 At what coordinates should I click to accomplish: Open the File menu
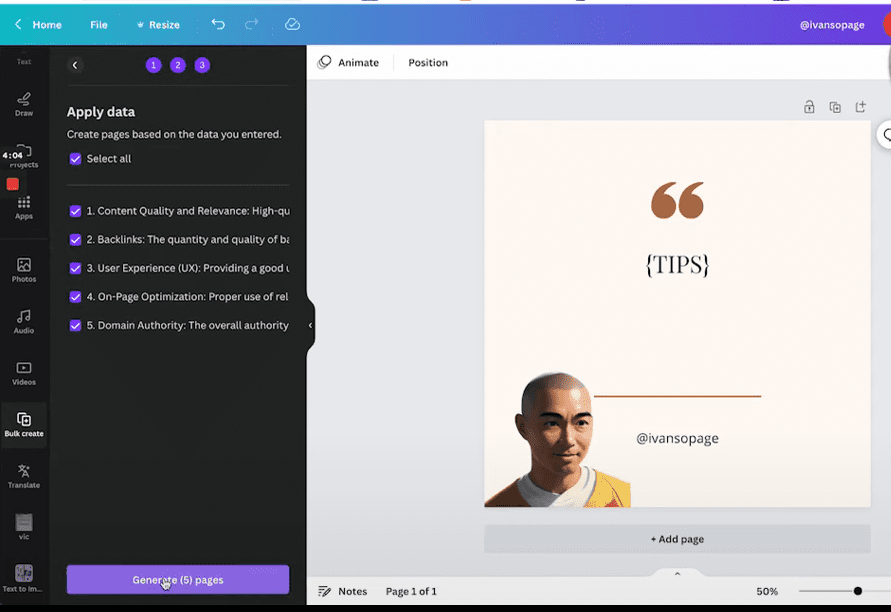[99, 24]
